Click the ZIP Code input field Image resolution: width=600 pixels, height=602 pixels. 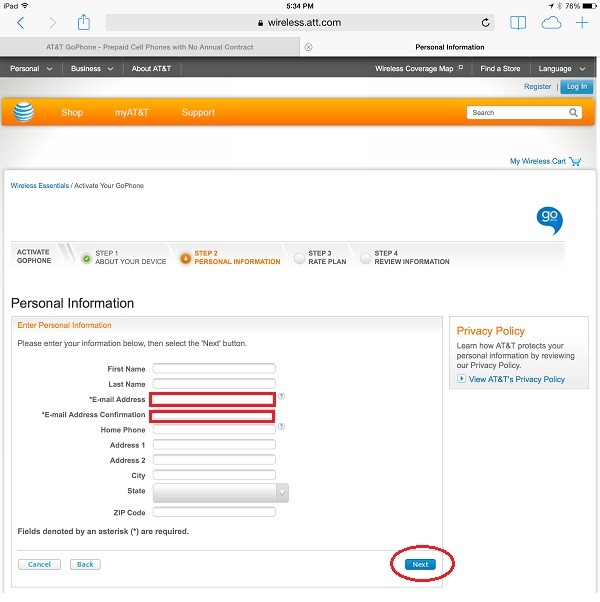pyautogui.click(x=214, y=512)
